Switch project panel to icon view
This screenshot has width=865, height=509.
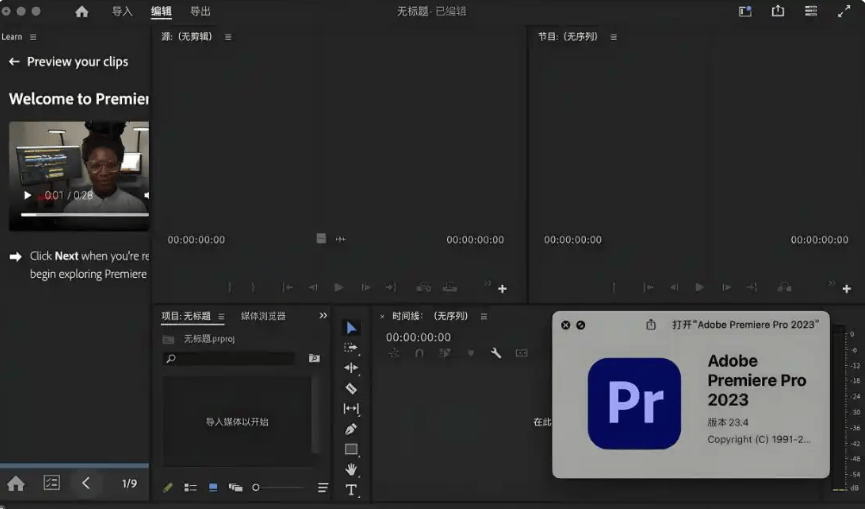(x=213, y=487)
